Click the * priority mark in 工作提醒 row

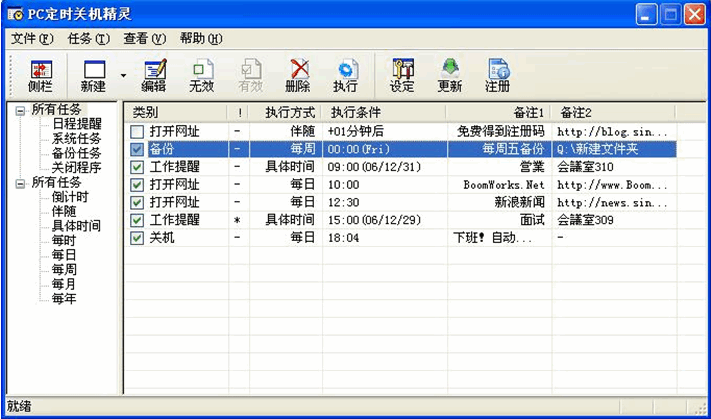tap(237, 221)
